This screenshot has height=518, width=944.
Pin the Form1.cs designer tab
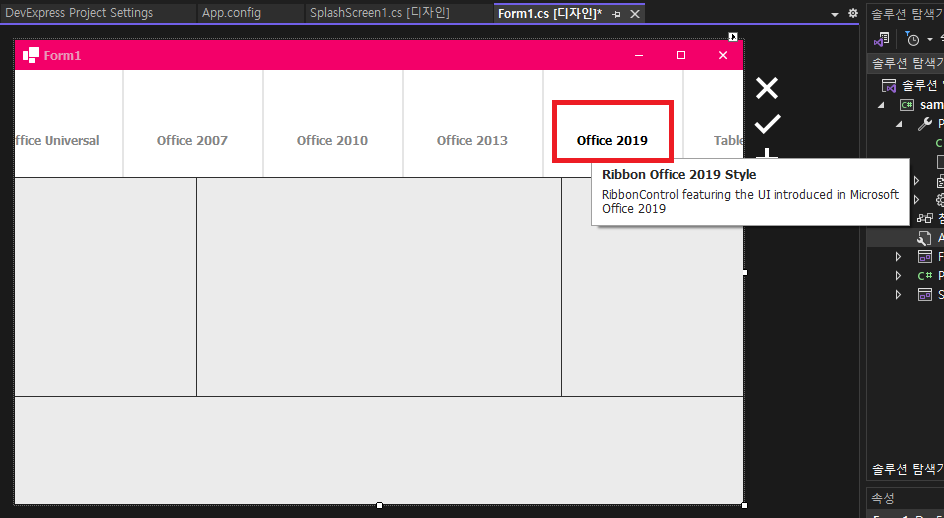pos(616,14)
